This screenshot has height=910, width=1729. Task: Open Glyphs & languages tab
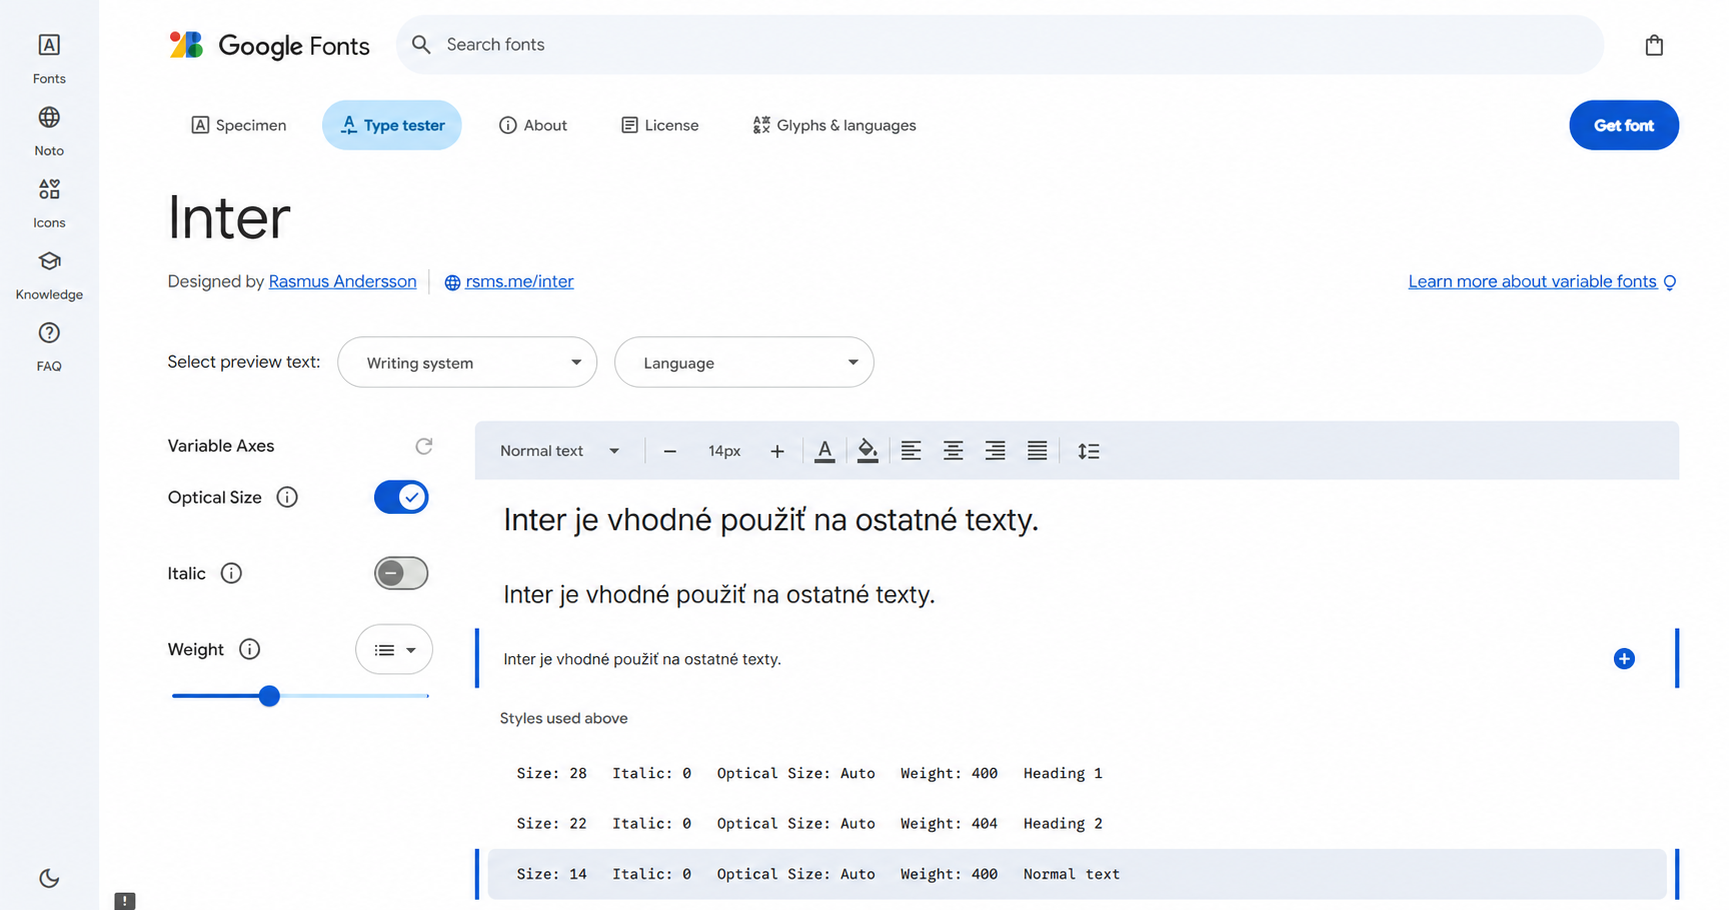click(834, 125)
